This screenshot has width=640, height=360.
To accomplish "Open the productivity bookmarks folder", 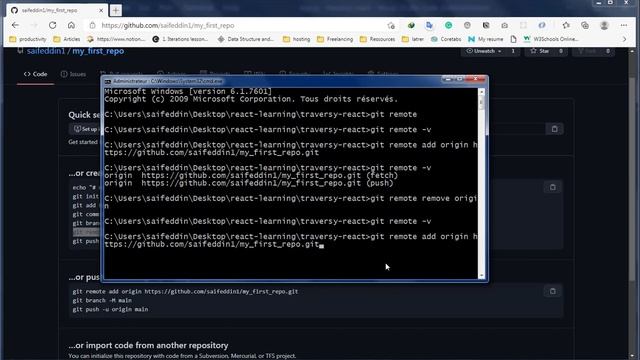I will pyautogui.click(x=28, y=39).
